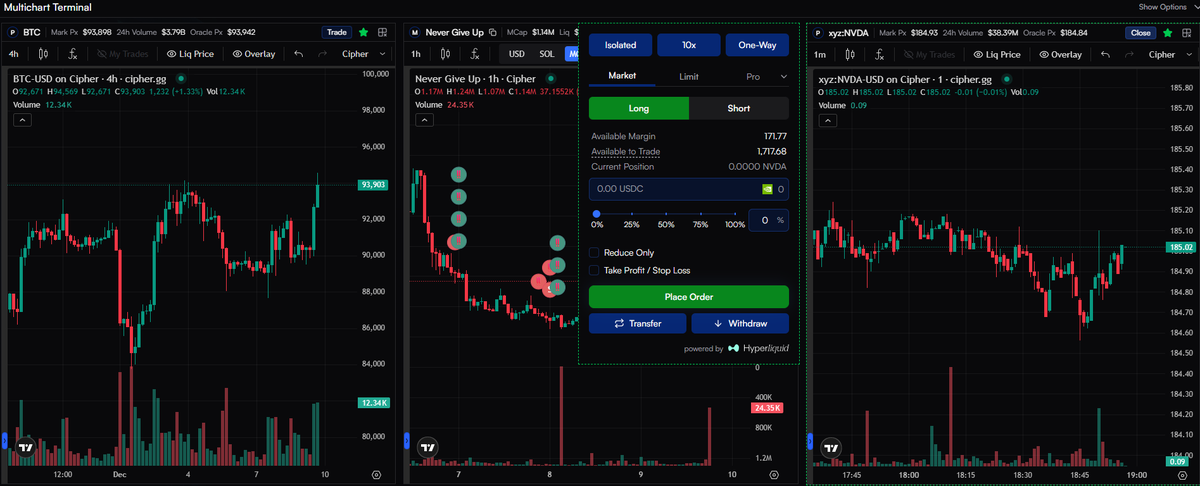Toggle Liq Price in NVDA chart

996,54
